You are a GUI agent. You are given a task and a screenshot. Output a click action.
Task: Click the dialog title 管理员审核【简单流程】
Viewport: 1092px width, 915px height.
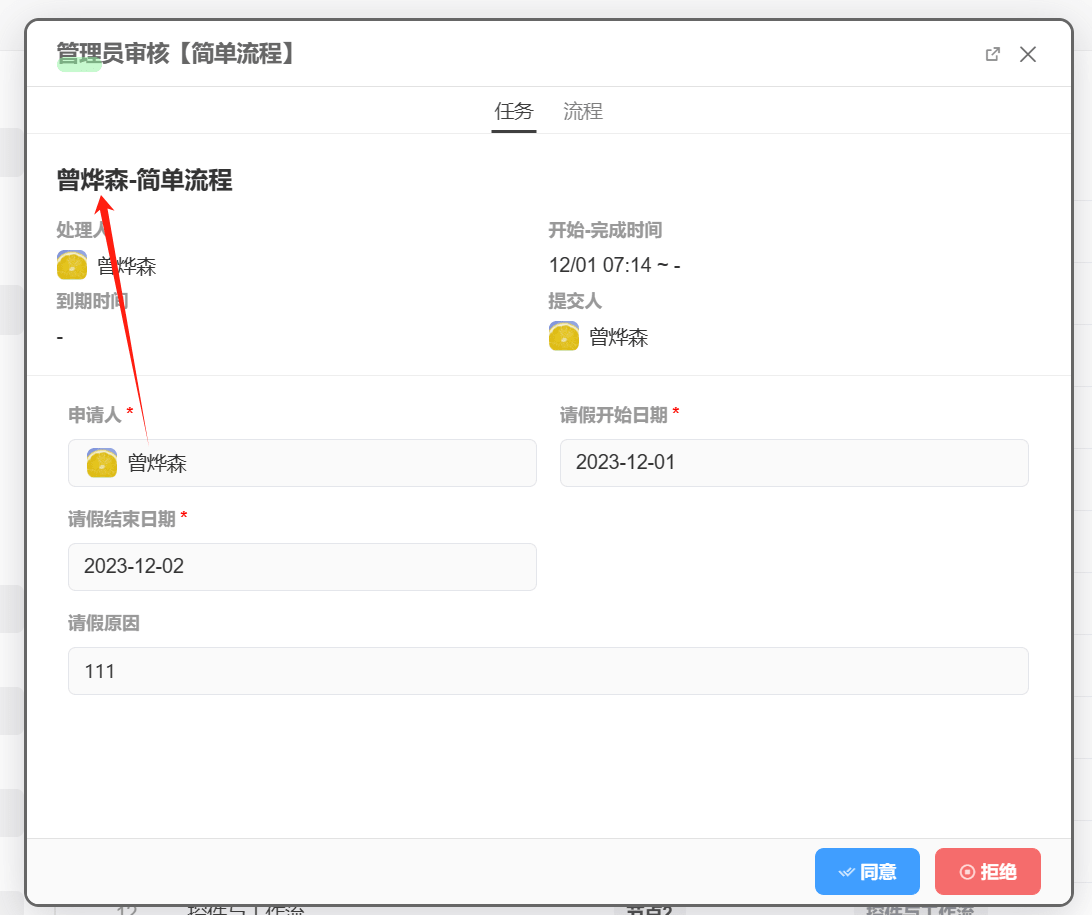pos(177,54)
